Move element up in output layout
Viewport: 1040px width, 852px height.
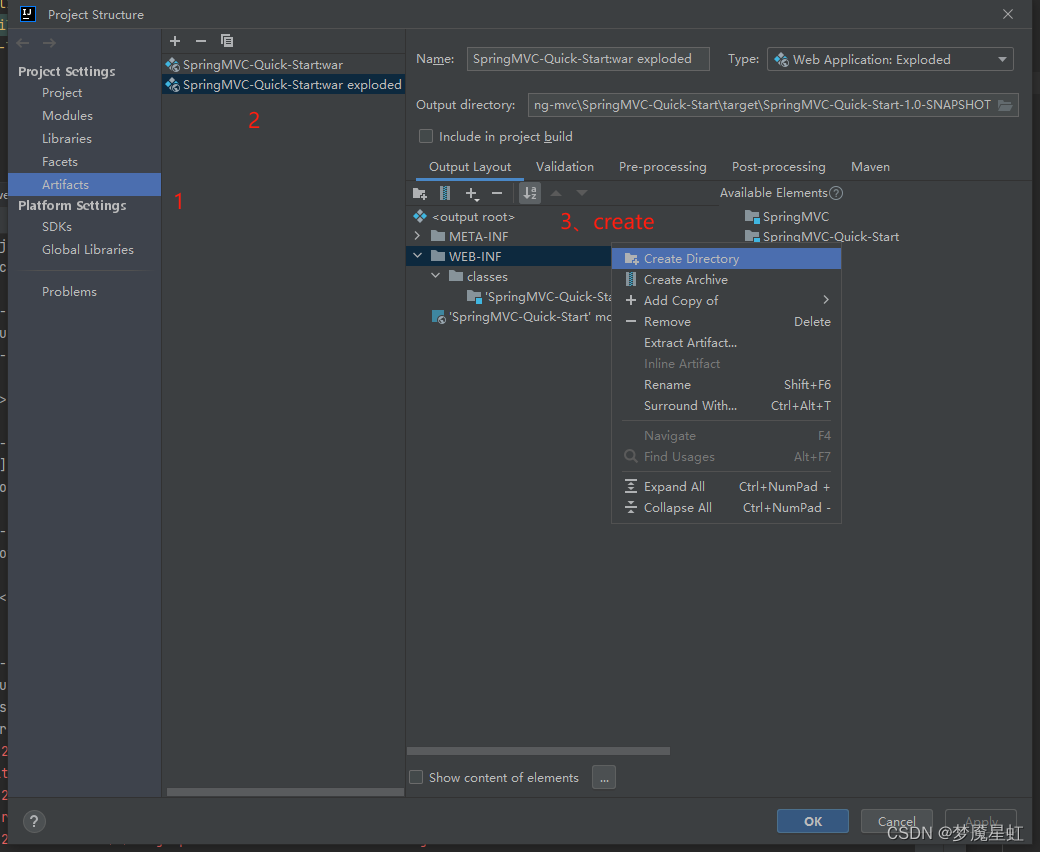coord(556,193)
